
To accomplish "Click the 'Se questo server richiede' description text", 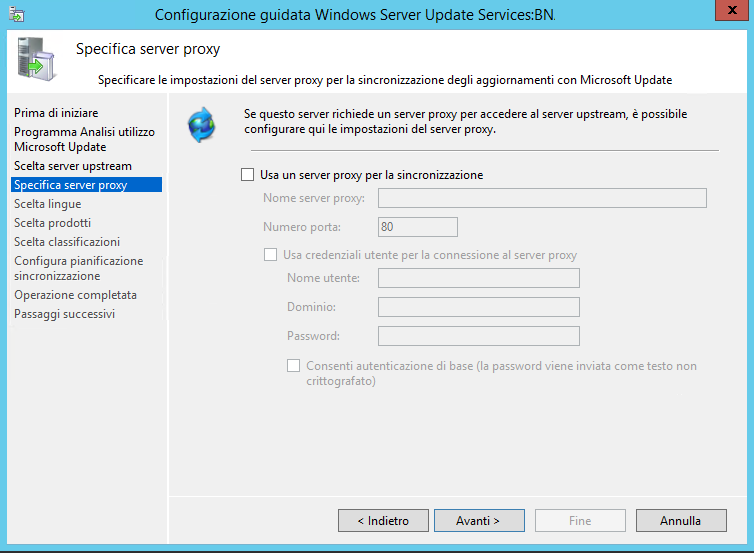I will point(465,121).
